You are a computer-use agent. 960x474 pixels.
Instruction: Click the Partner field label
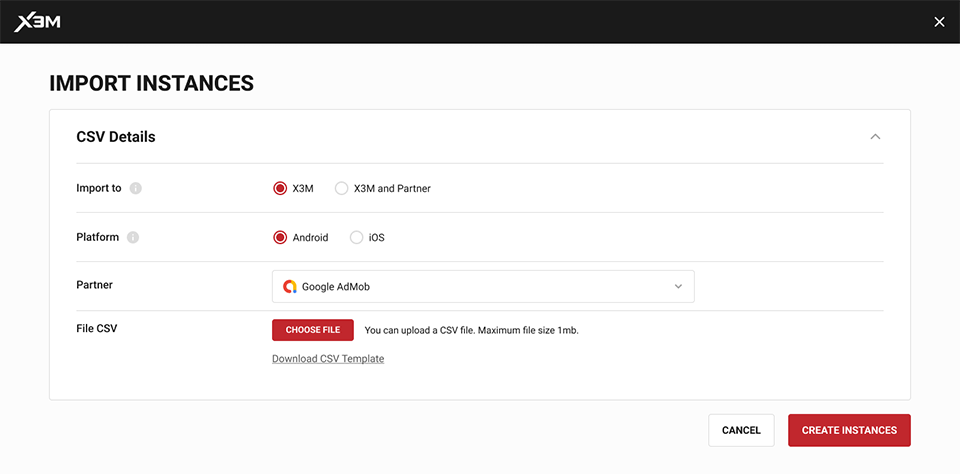(94, 285)
